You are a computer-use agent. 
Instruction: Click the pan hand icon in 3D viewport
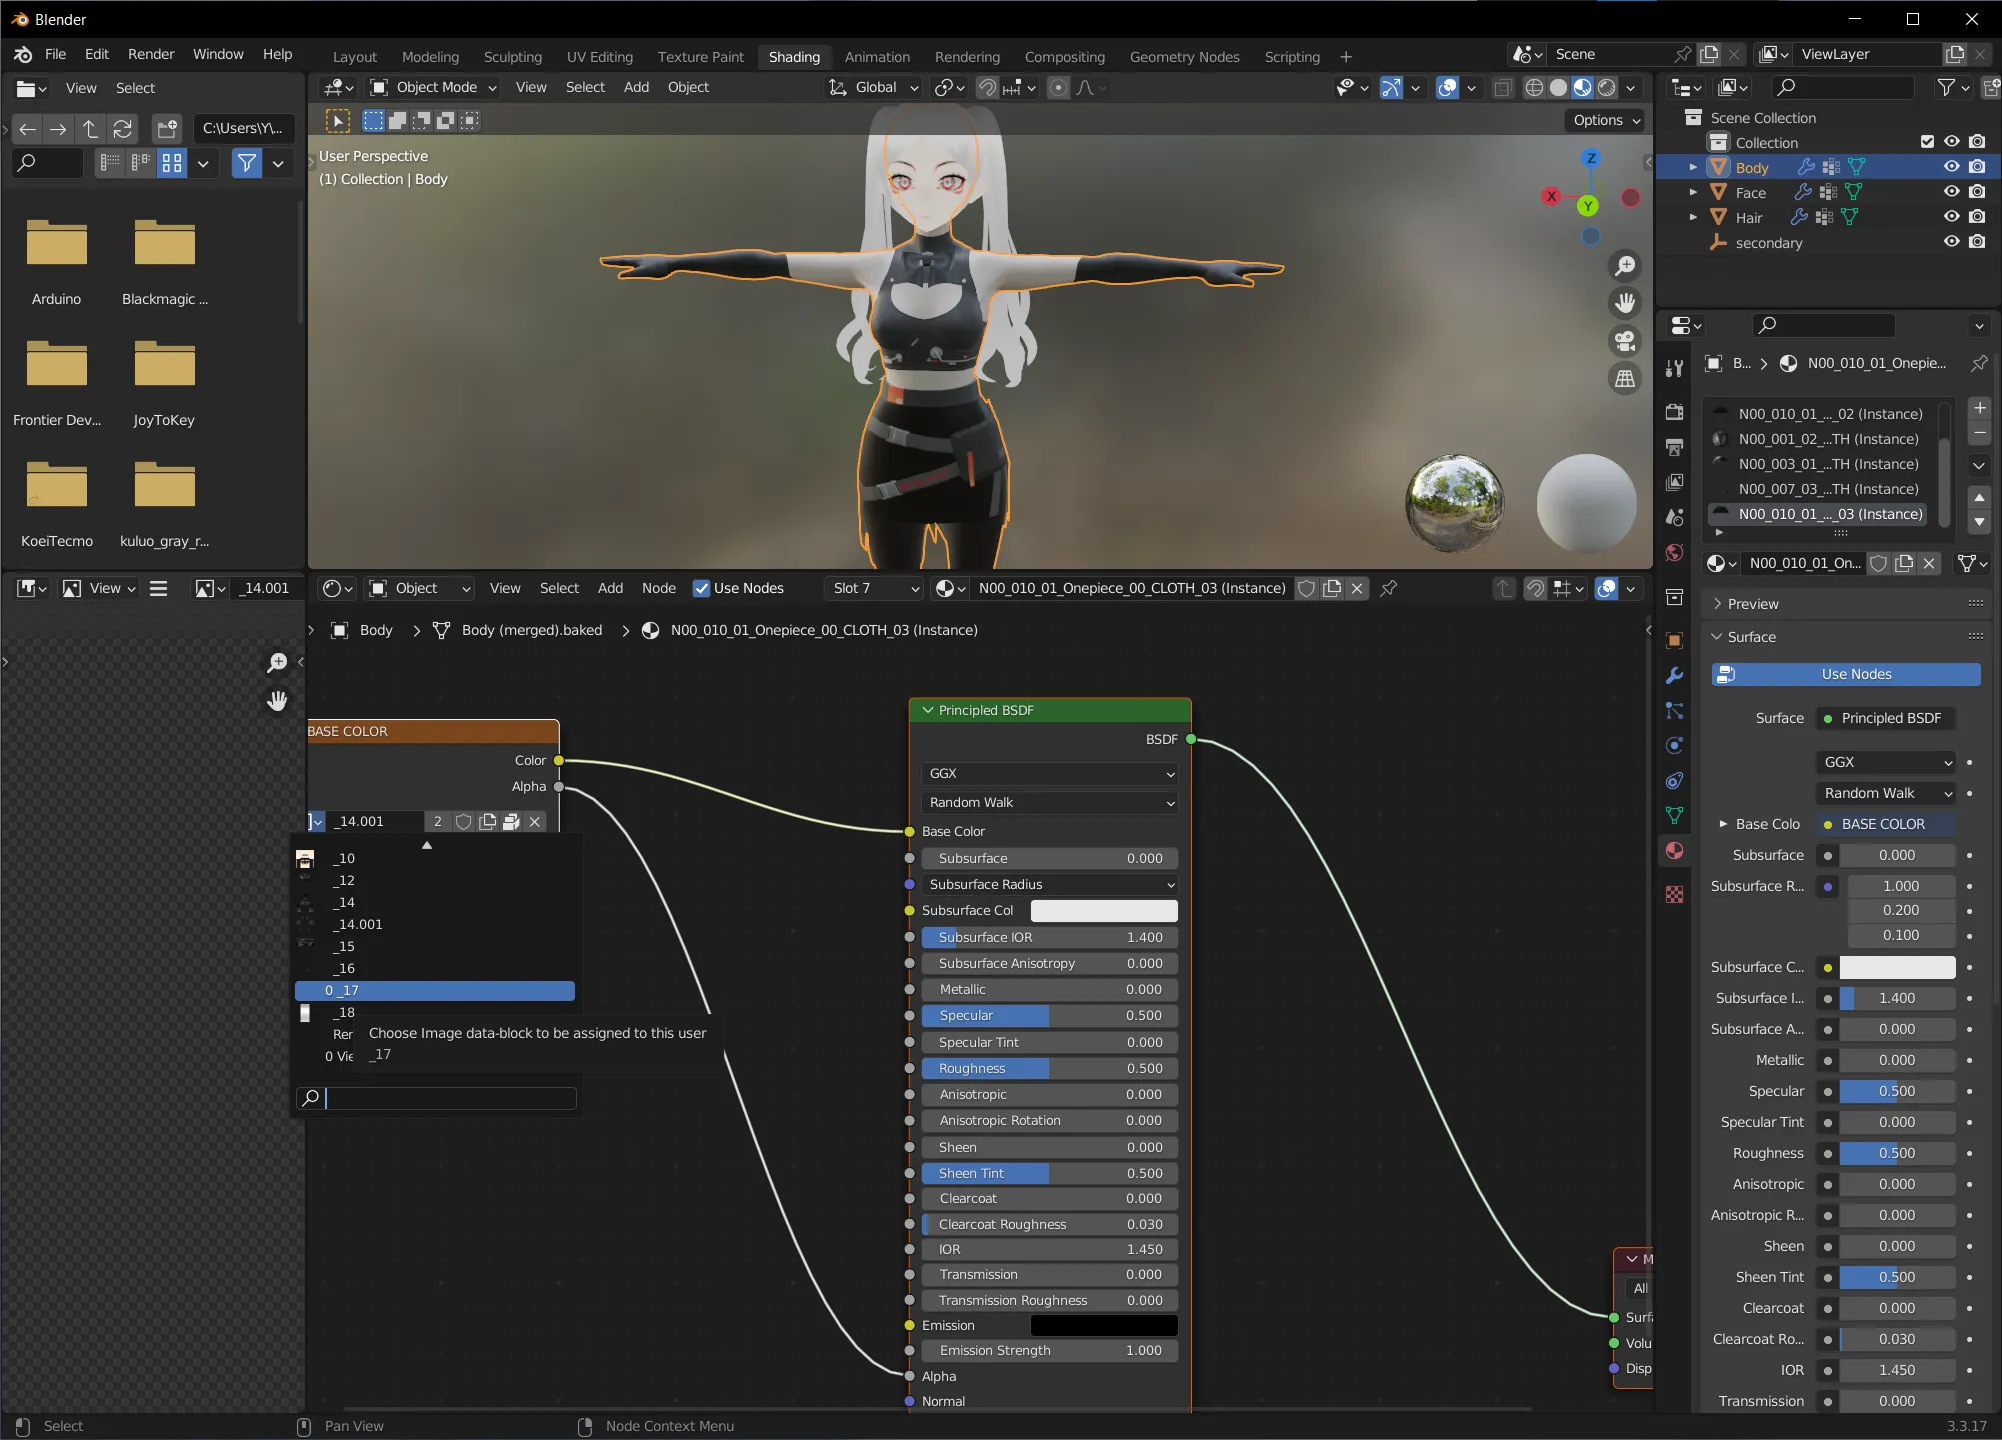[1625, 303]
